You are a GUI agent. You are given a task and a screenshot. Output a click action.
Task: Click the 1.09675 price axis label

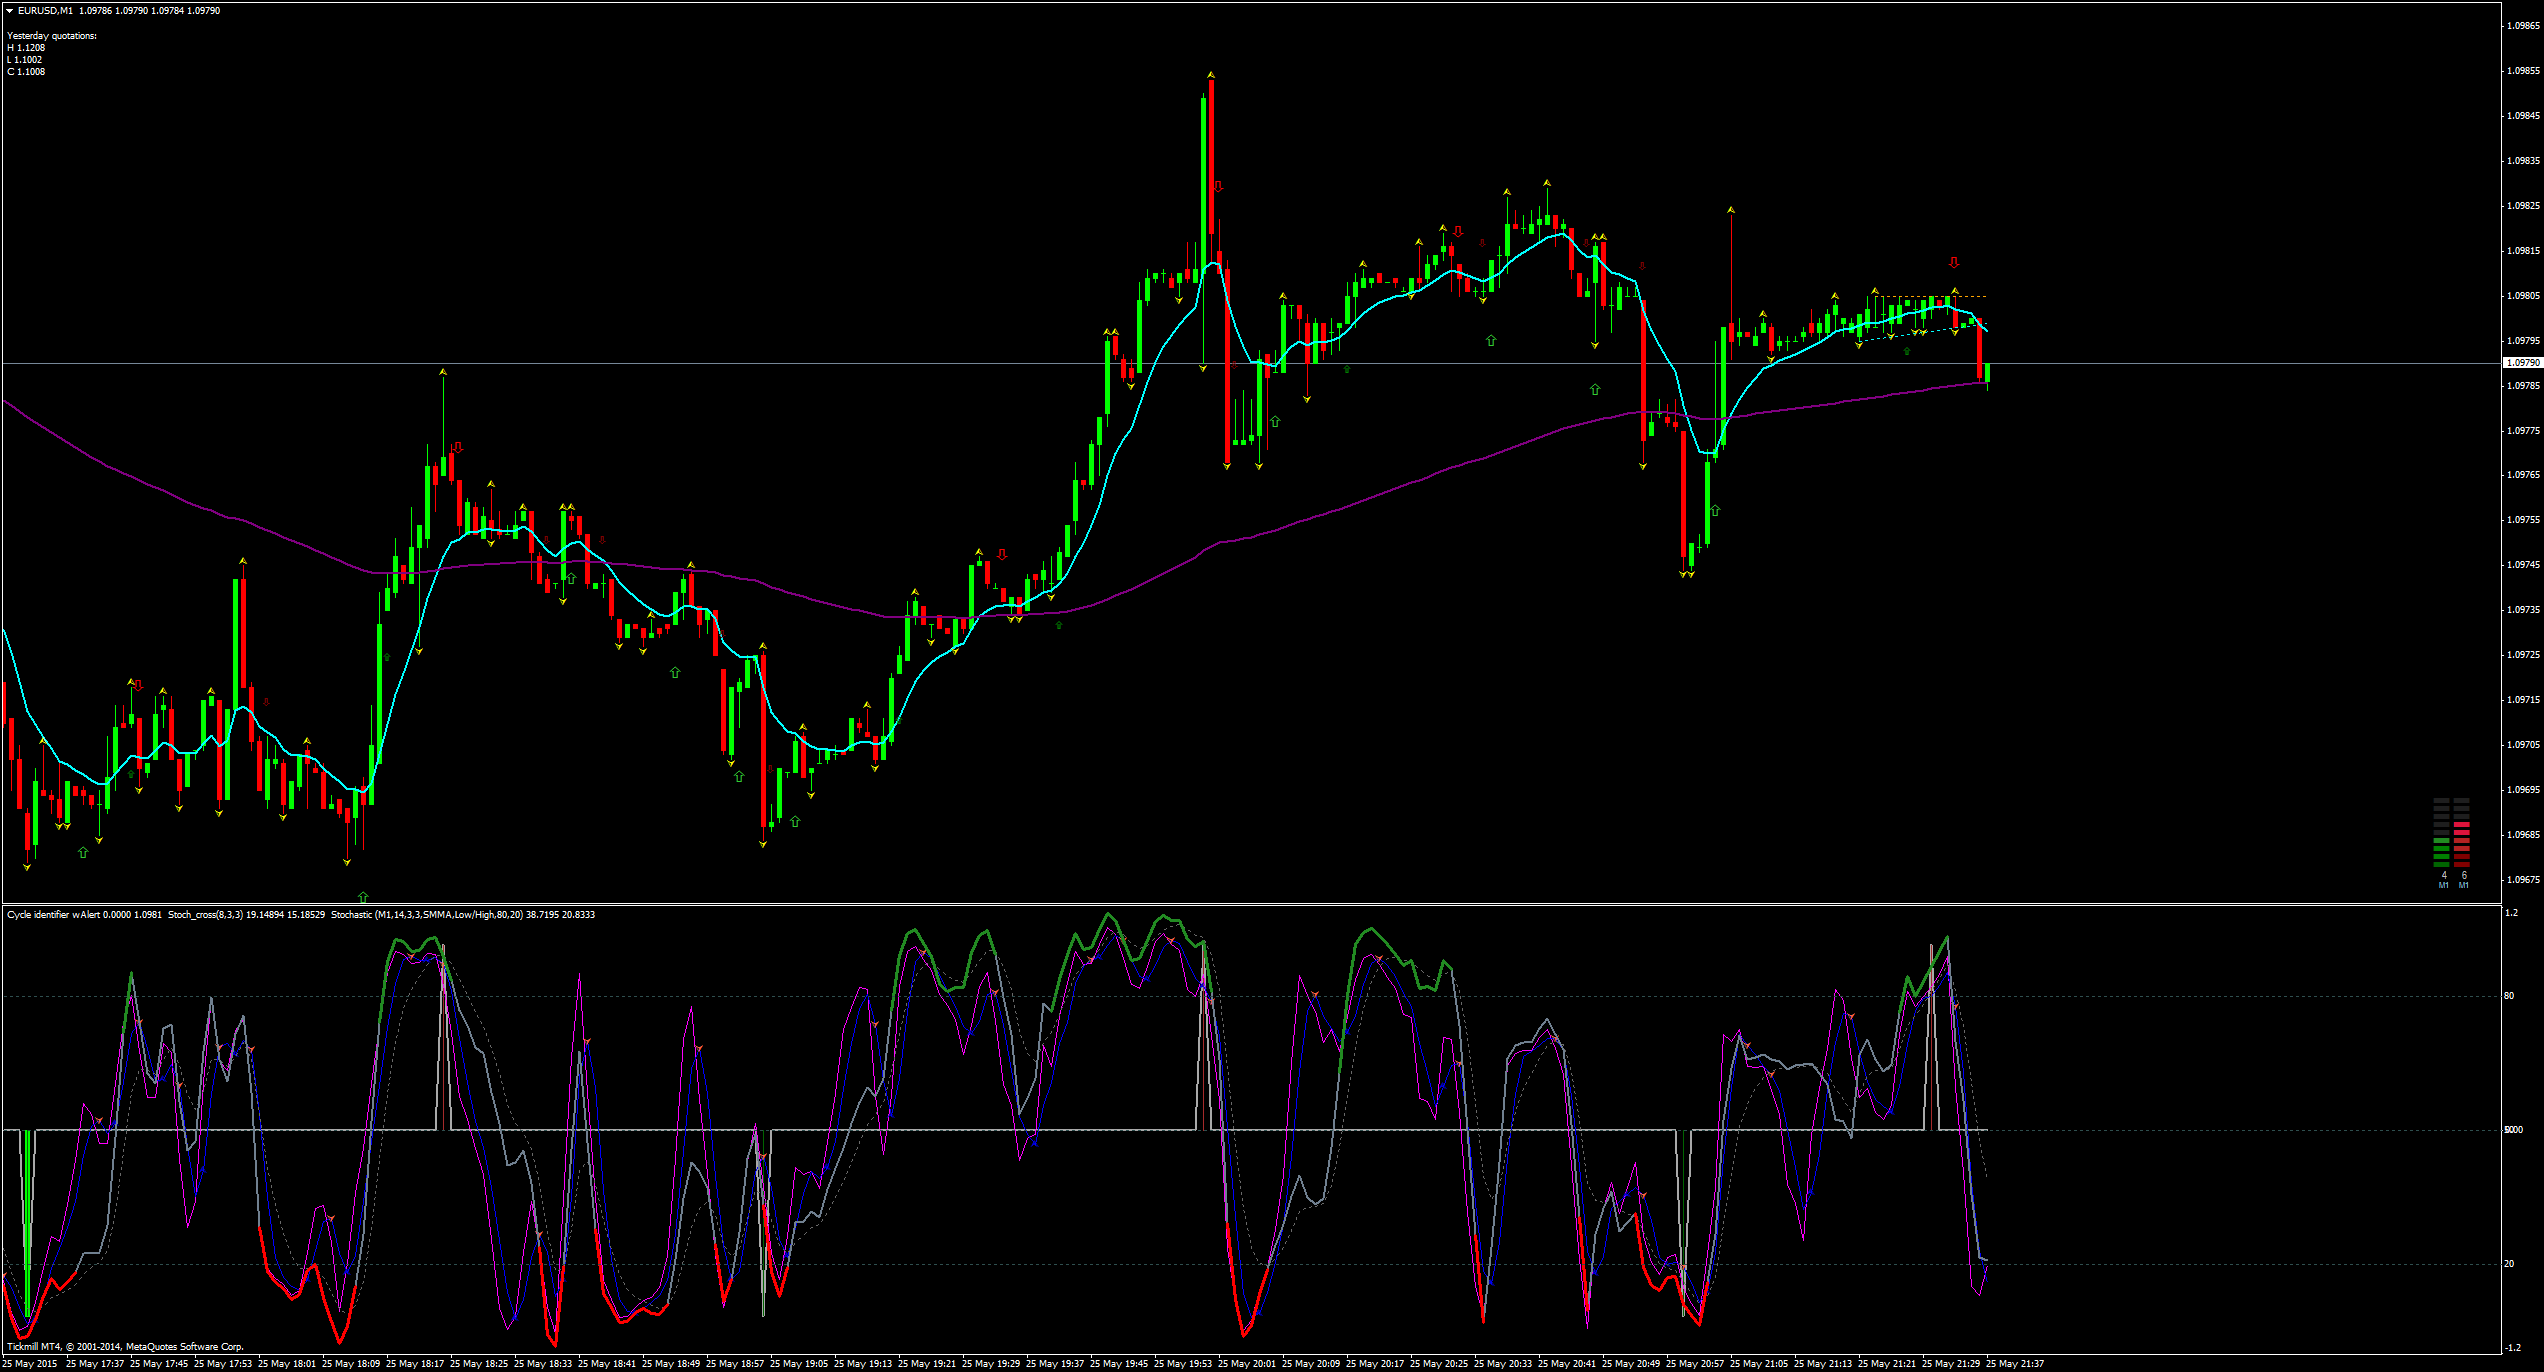tap(2524, 880)
